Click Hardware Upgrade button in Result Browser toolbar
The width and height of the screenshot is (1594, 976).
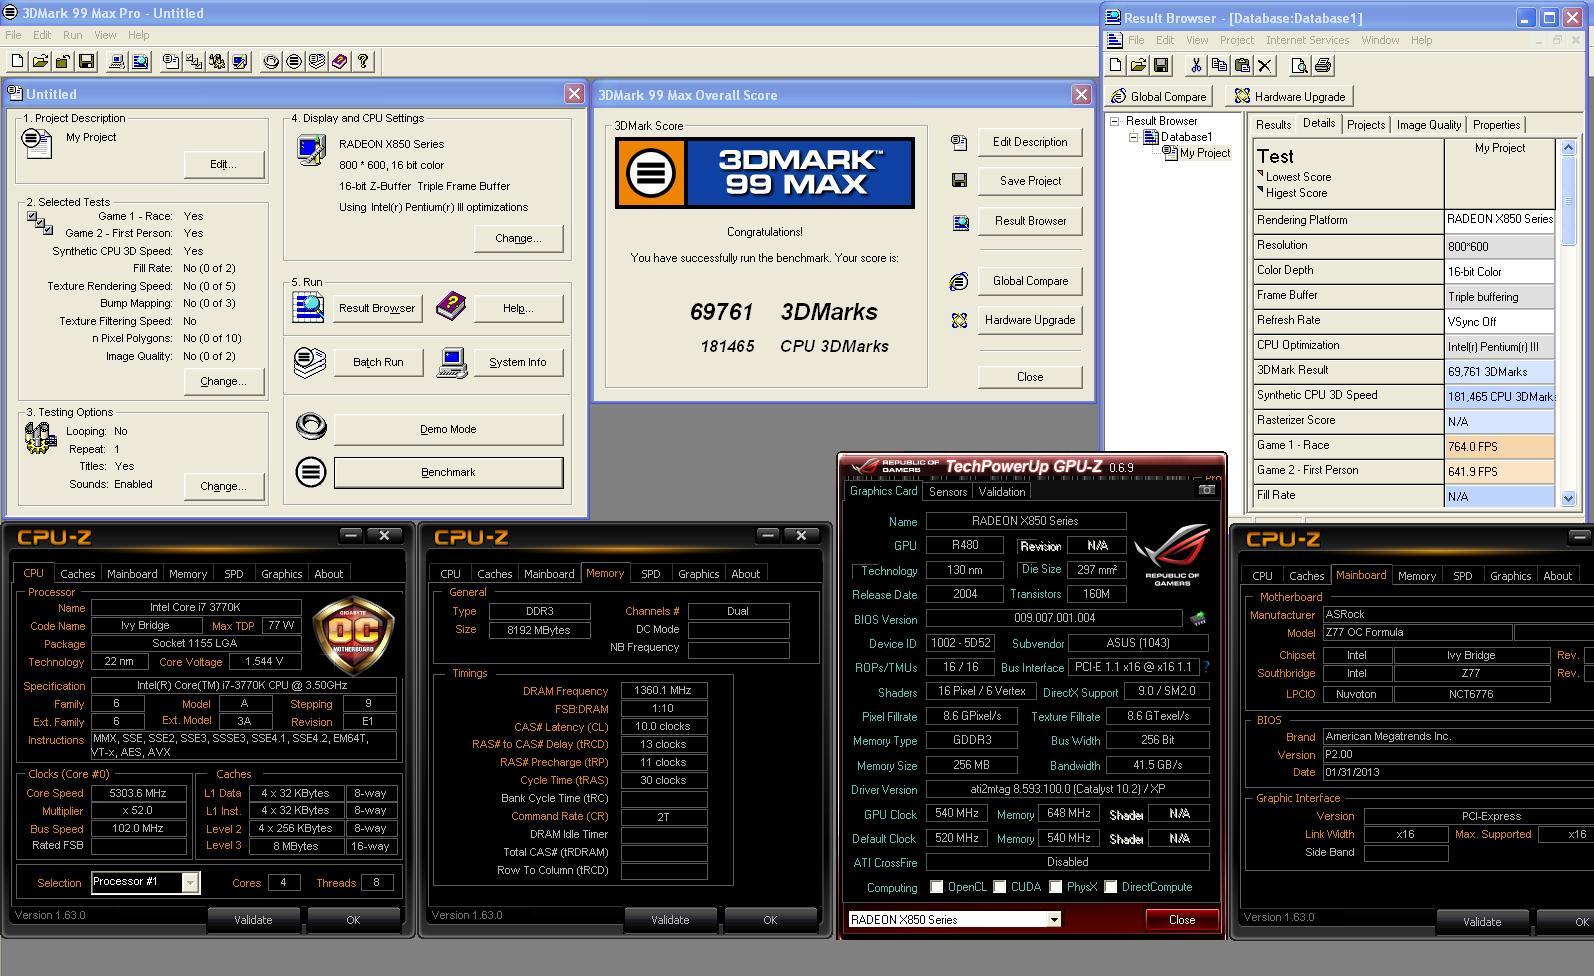[1290, 97]
